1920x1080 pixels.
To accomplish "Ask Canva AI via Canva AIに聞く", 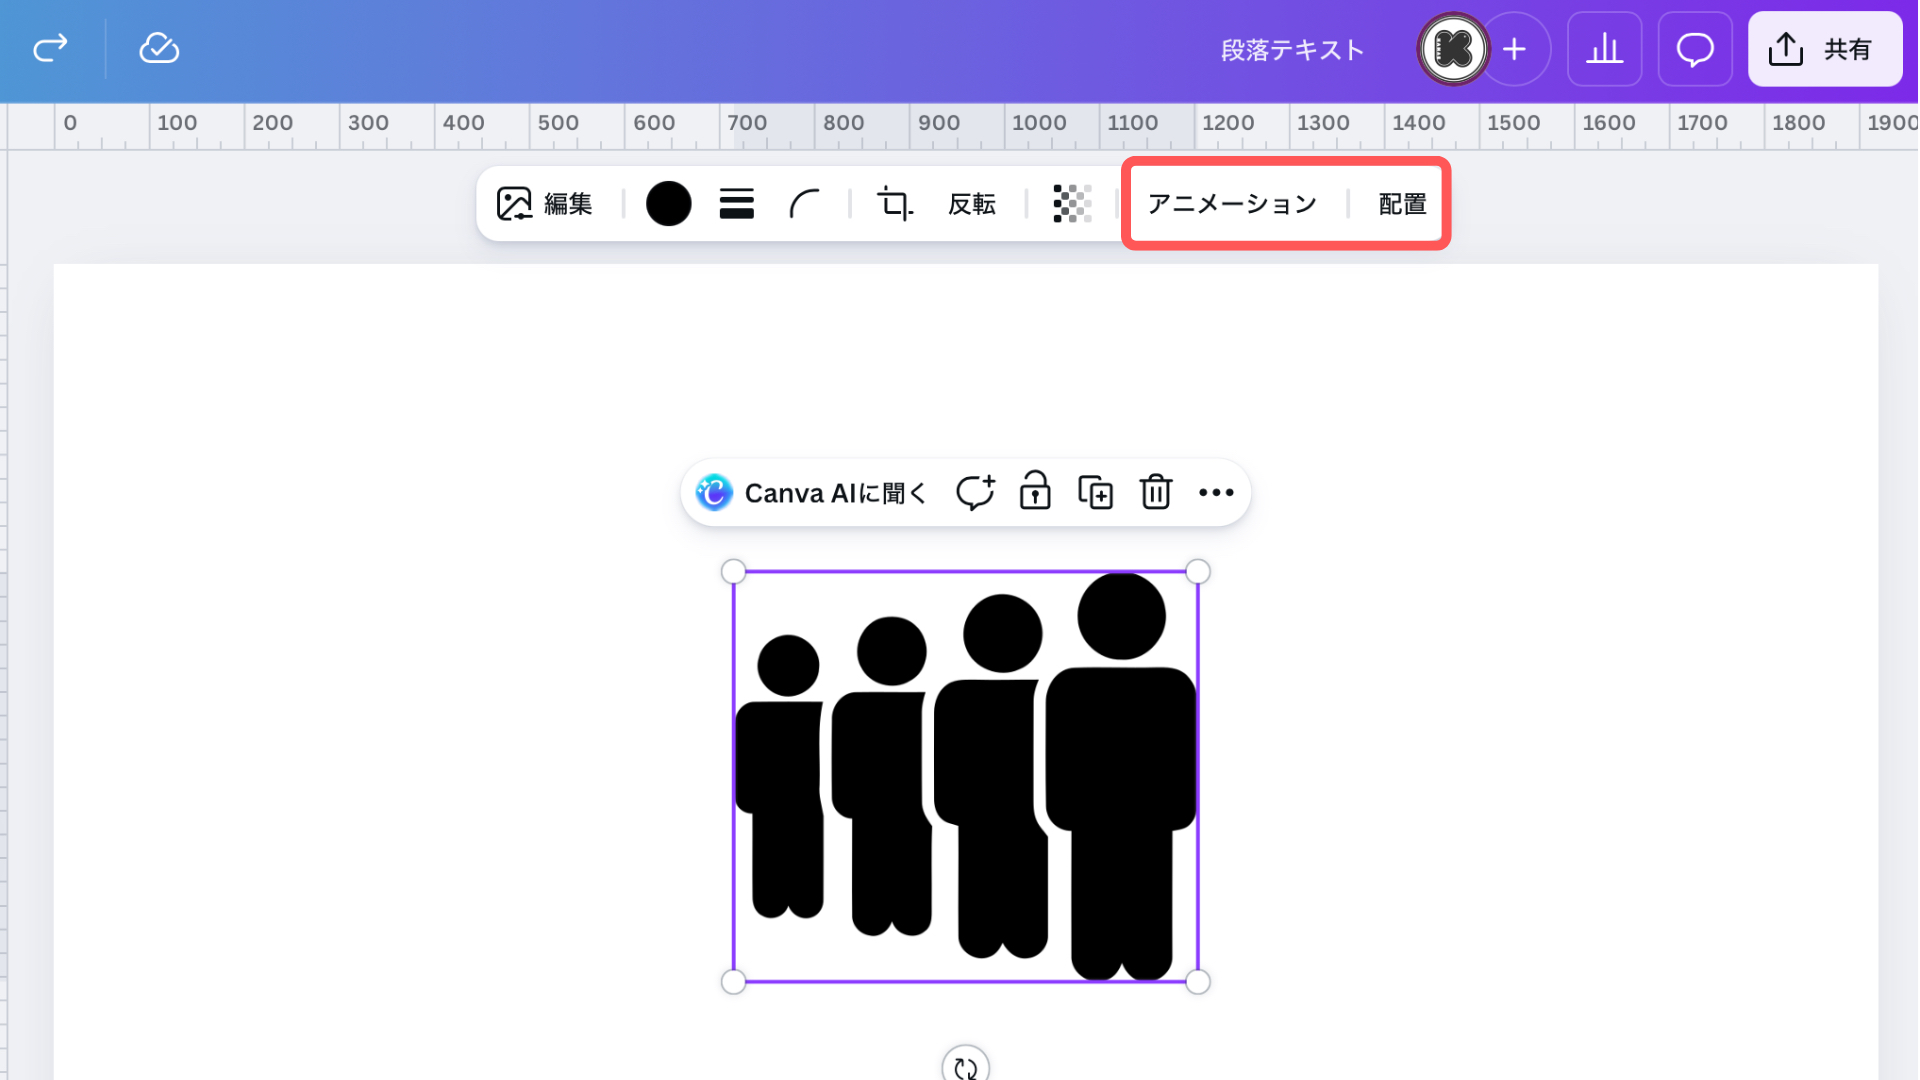I will (812, 493).
